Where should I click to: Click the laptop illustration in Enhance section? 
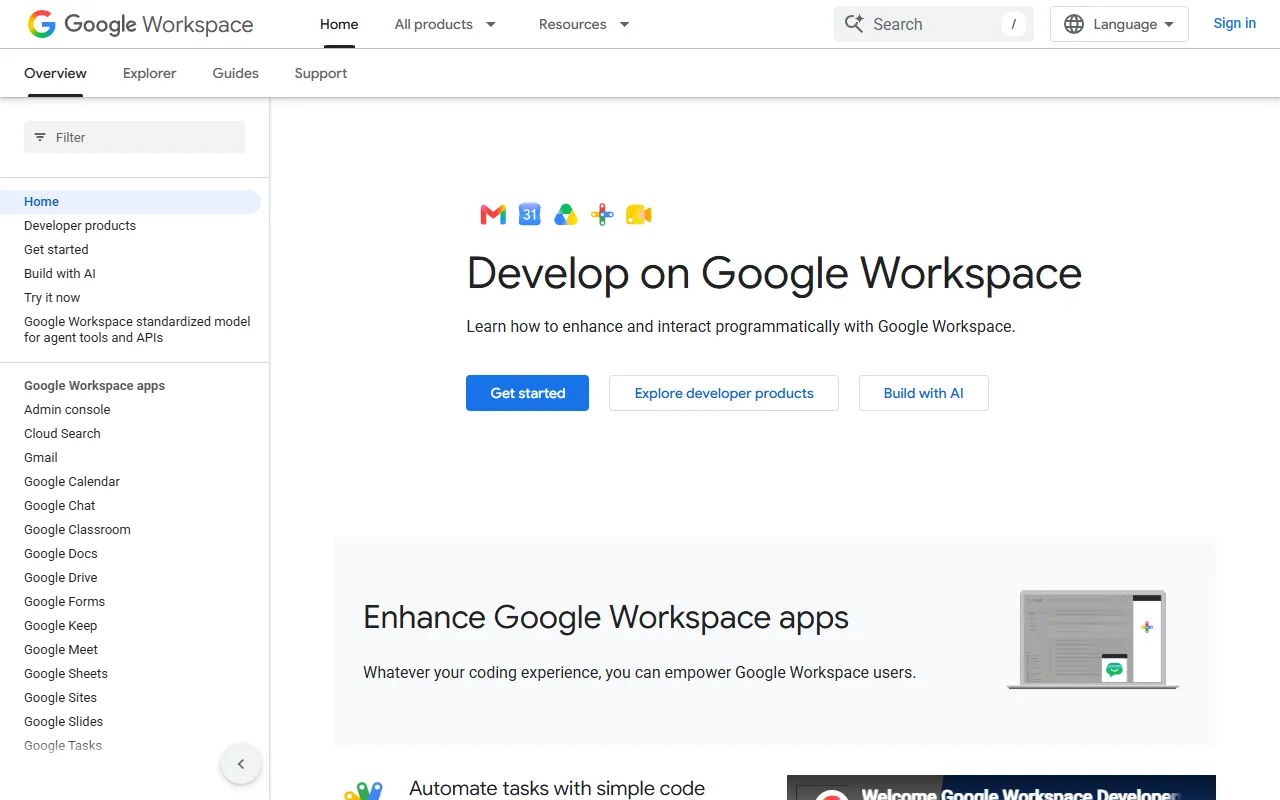(1093, 640)
